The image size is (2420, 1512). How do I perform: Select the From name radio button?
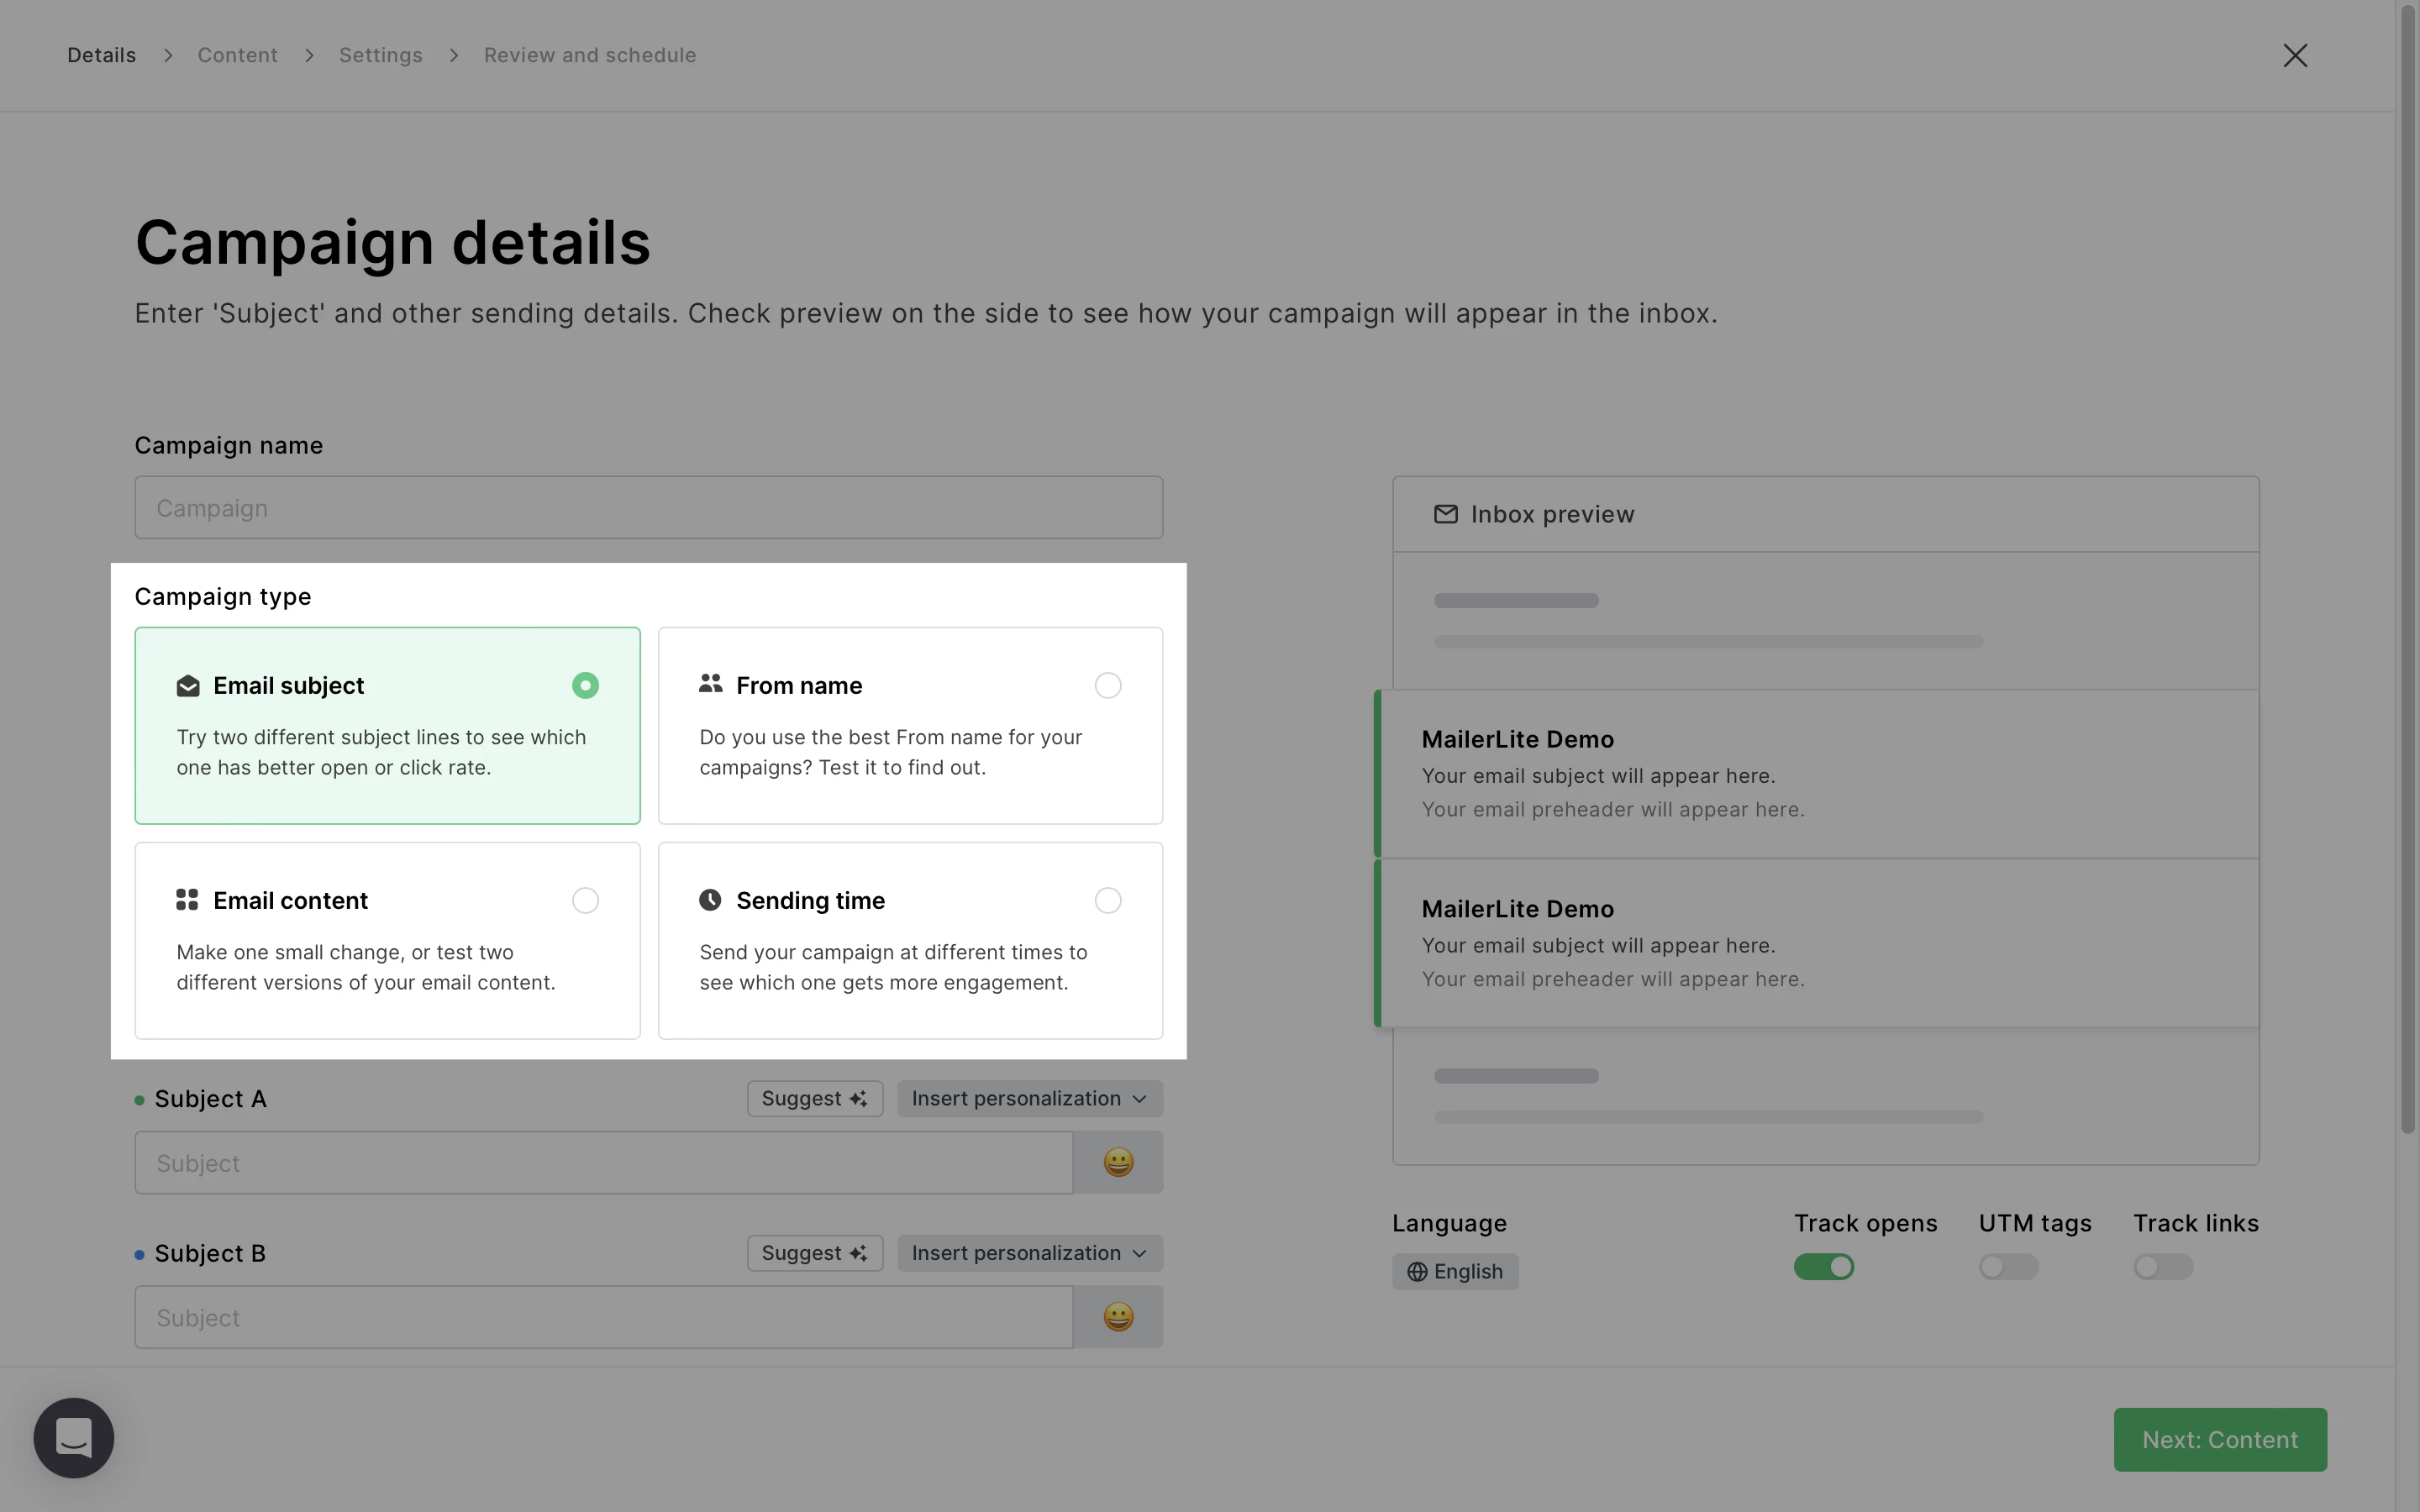coord(1107,686)
